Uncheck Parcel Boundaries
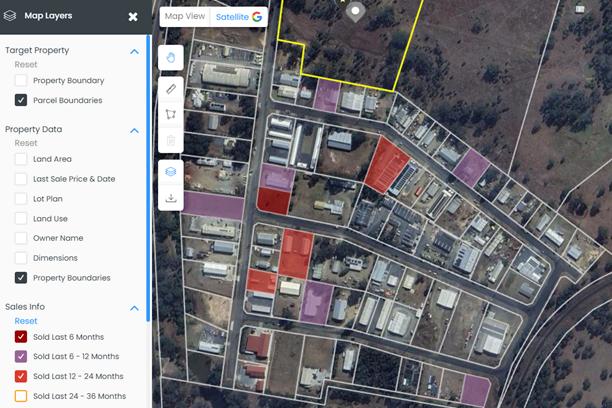The height and width of the screenshot is (408, 612). 21,100
